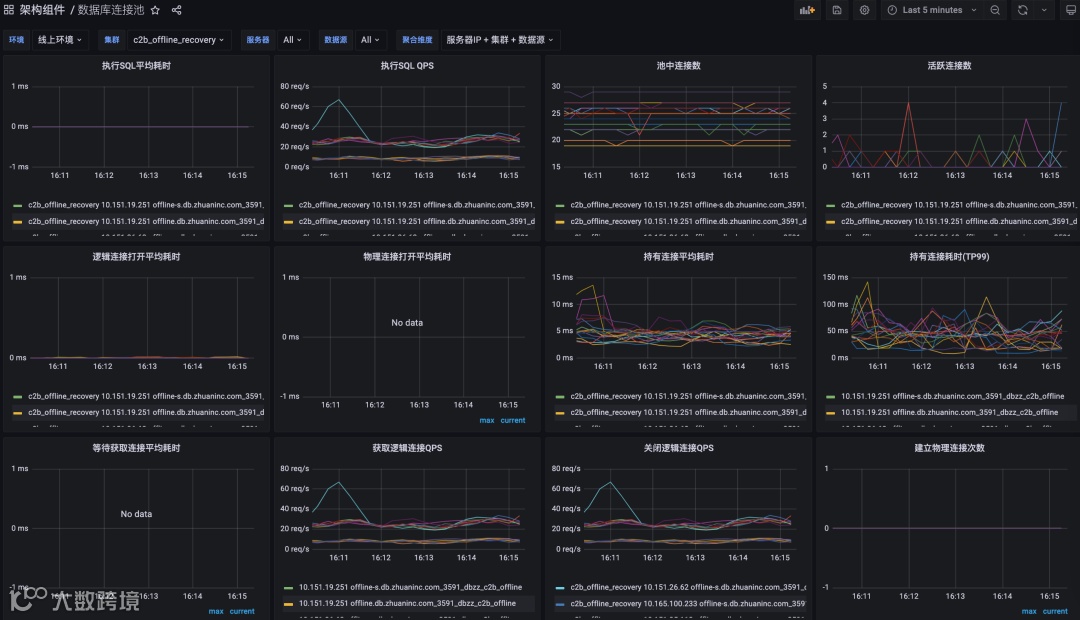Save the dashboard with the disk icon

pos(837,10)
